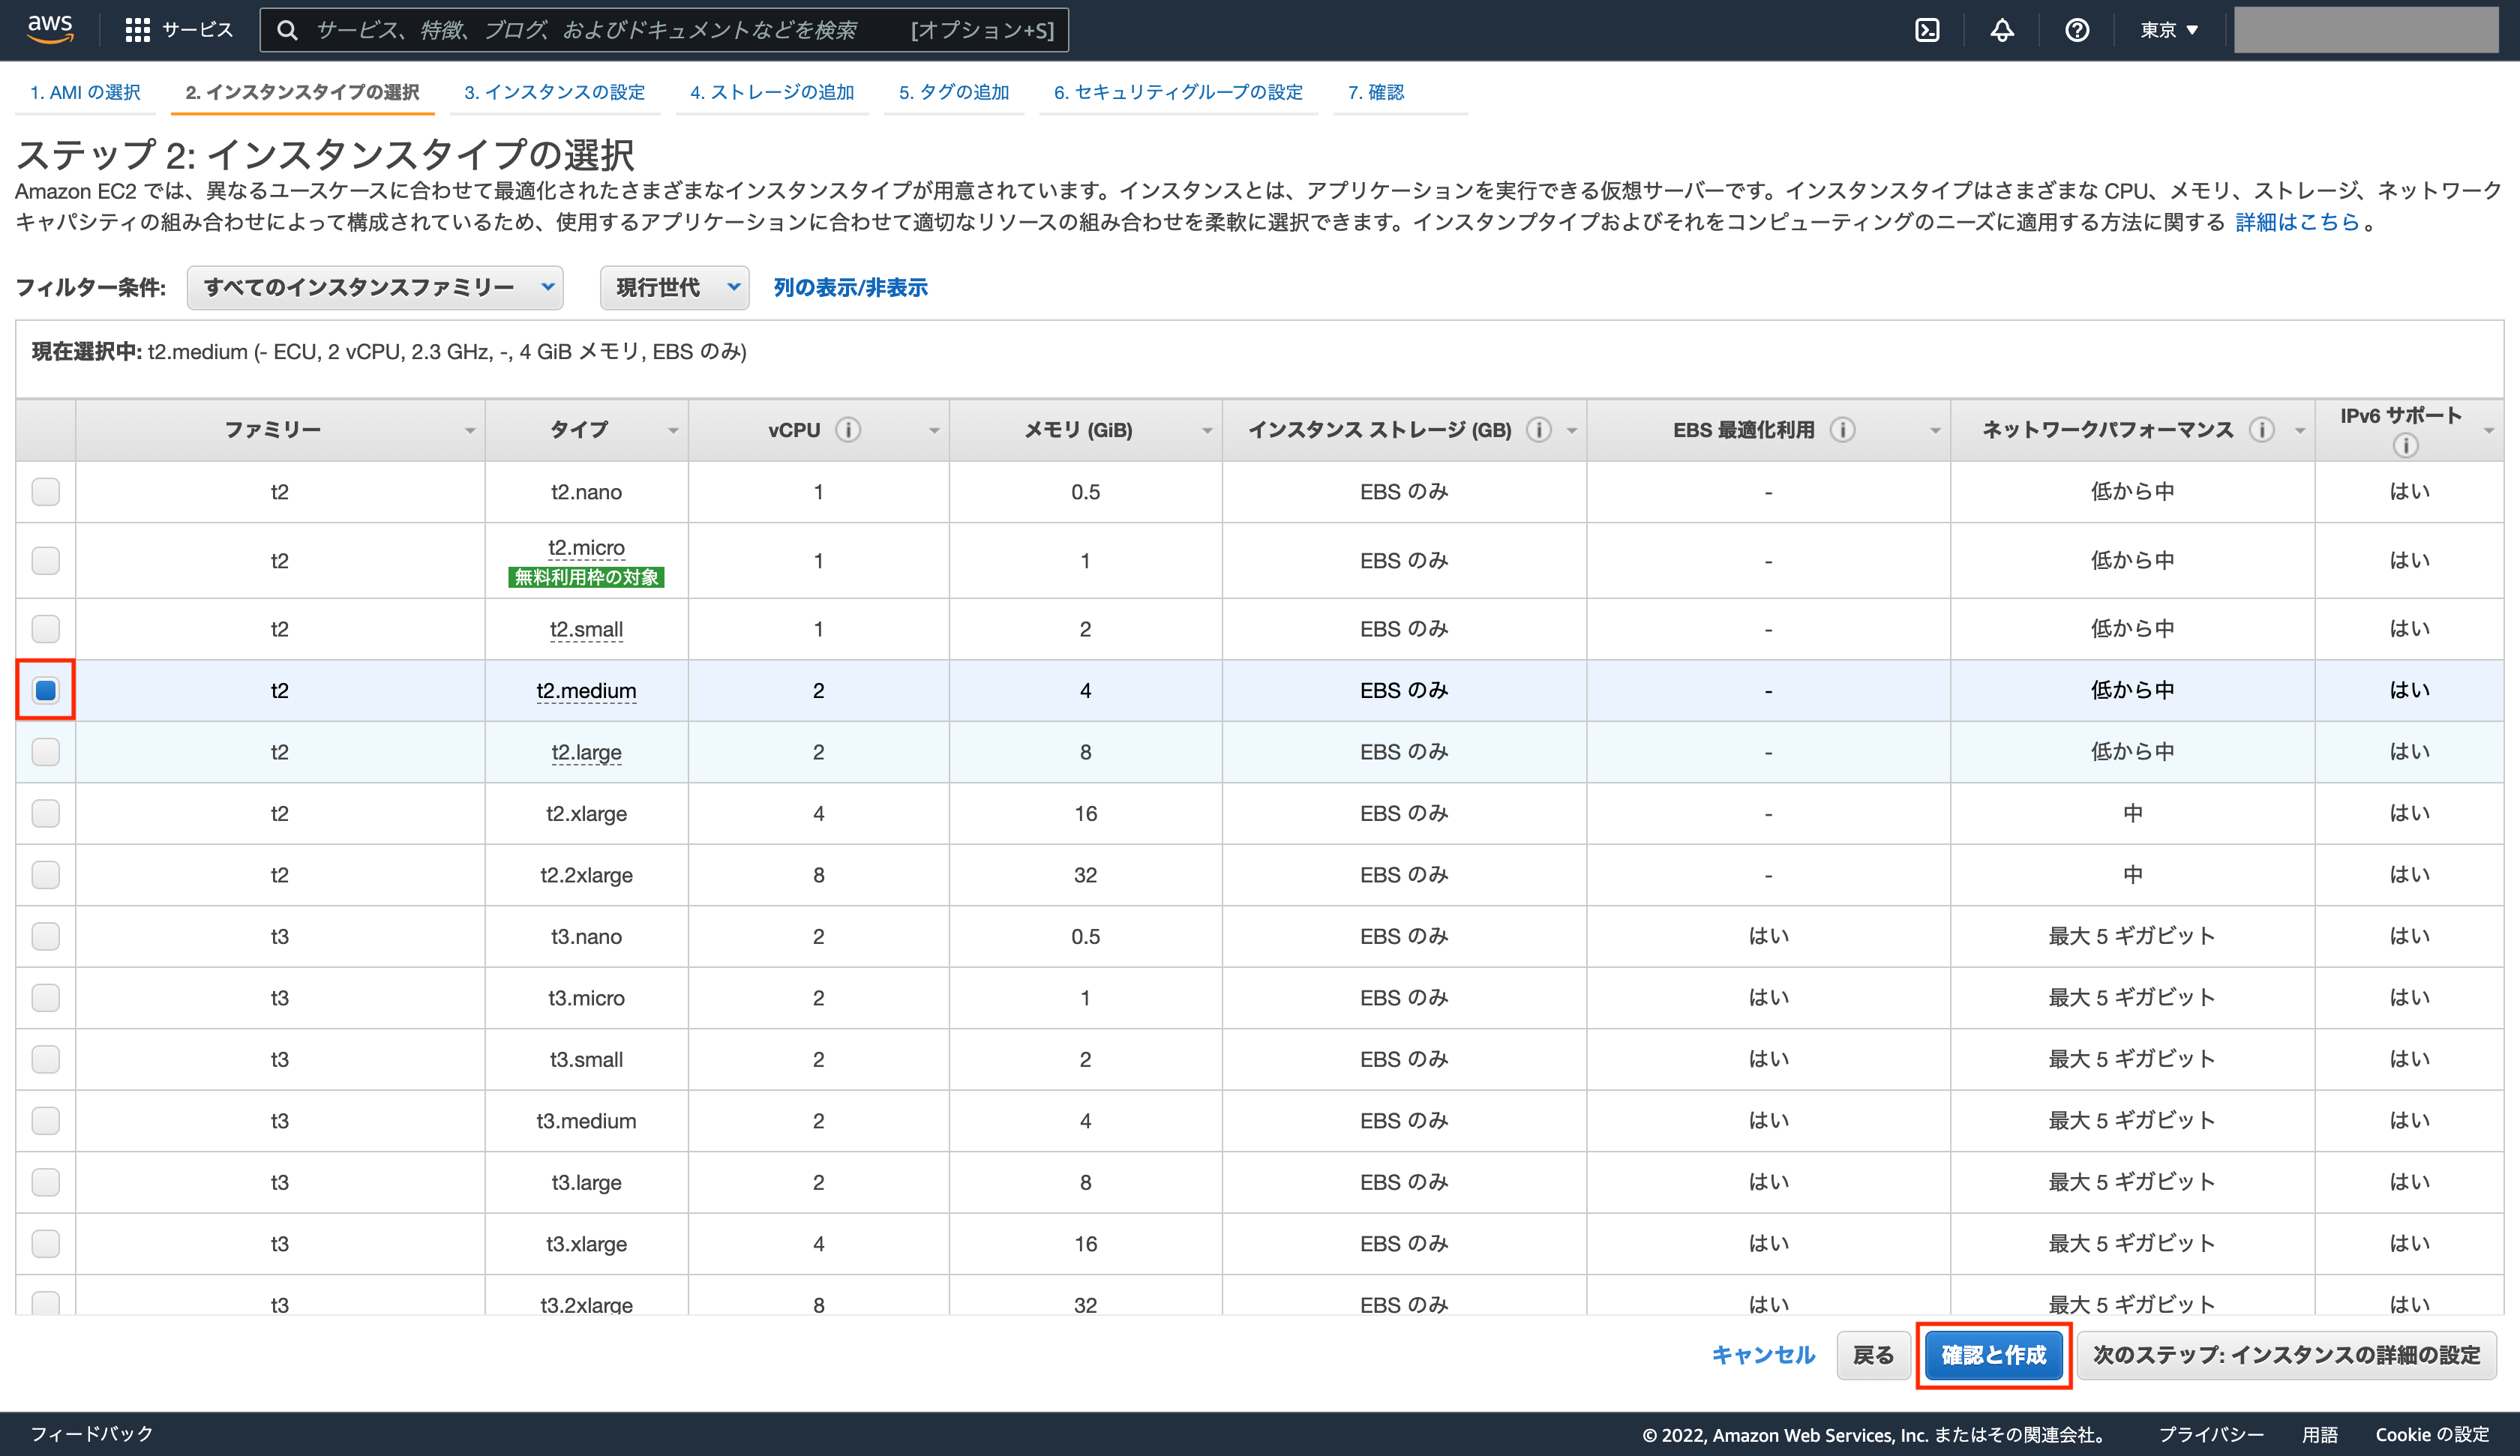This screenshot has height=1456, width=2520.
Task: Open the EBS 最適化利用 column sort arrow
Action: (x=1935, y=431)
